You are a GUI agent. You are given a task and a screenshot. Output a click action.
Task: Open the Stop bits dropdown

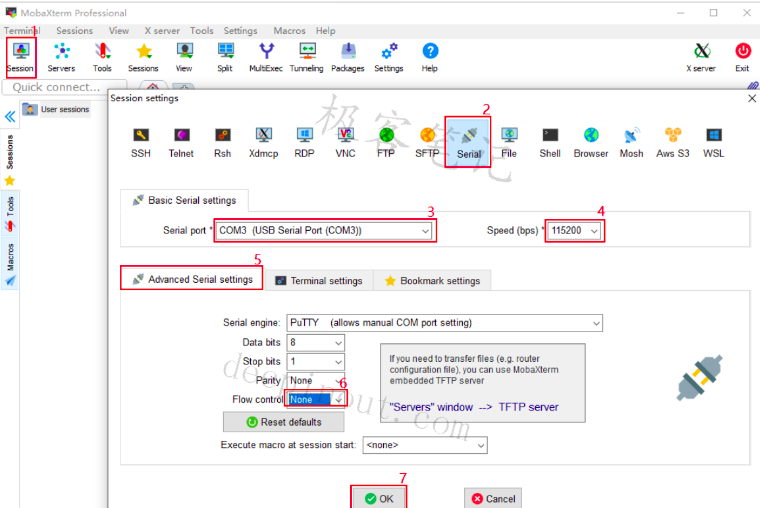click(x=316, y=362)
